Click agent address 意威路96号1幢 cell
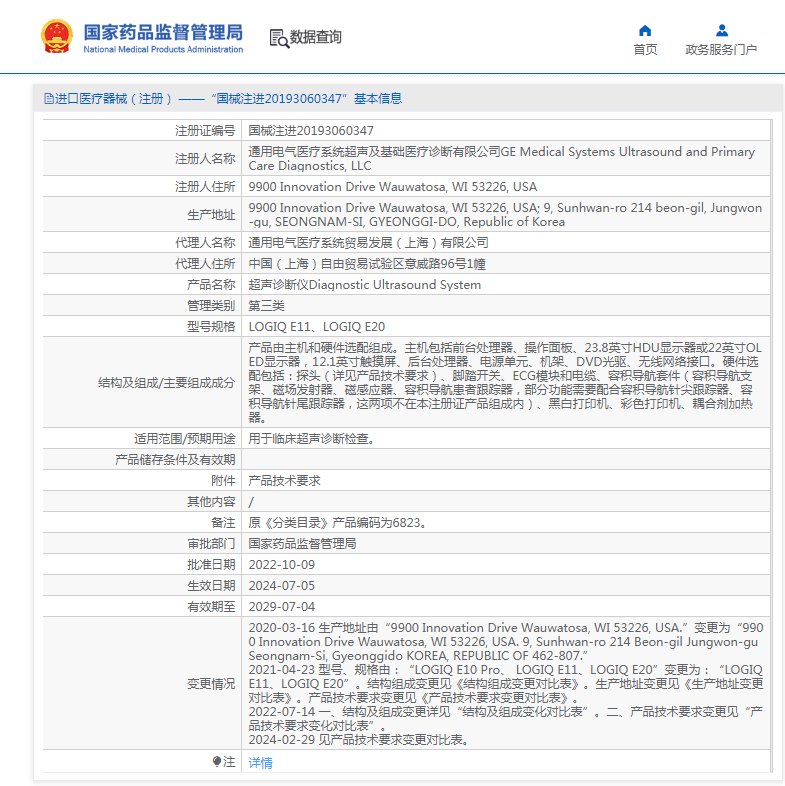 point(506,264)
